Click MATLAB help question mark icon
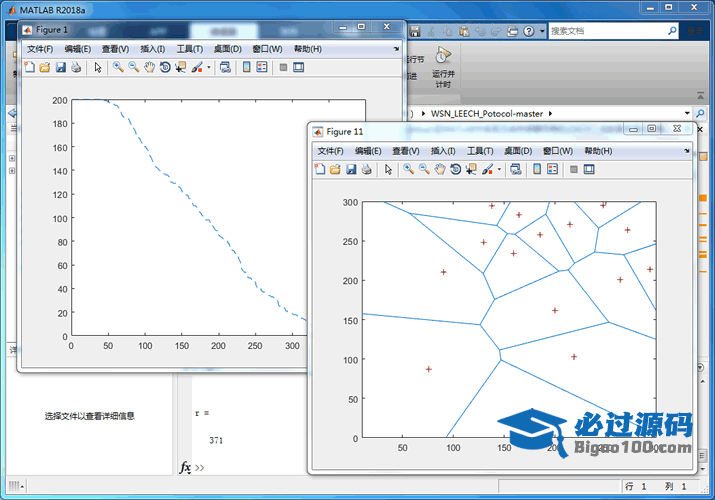The height and width of the screenshot is (500, 715). click(528, 31)
